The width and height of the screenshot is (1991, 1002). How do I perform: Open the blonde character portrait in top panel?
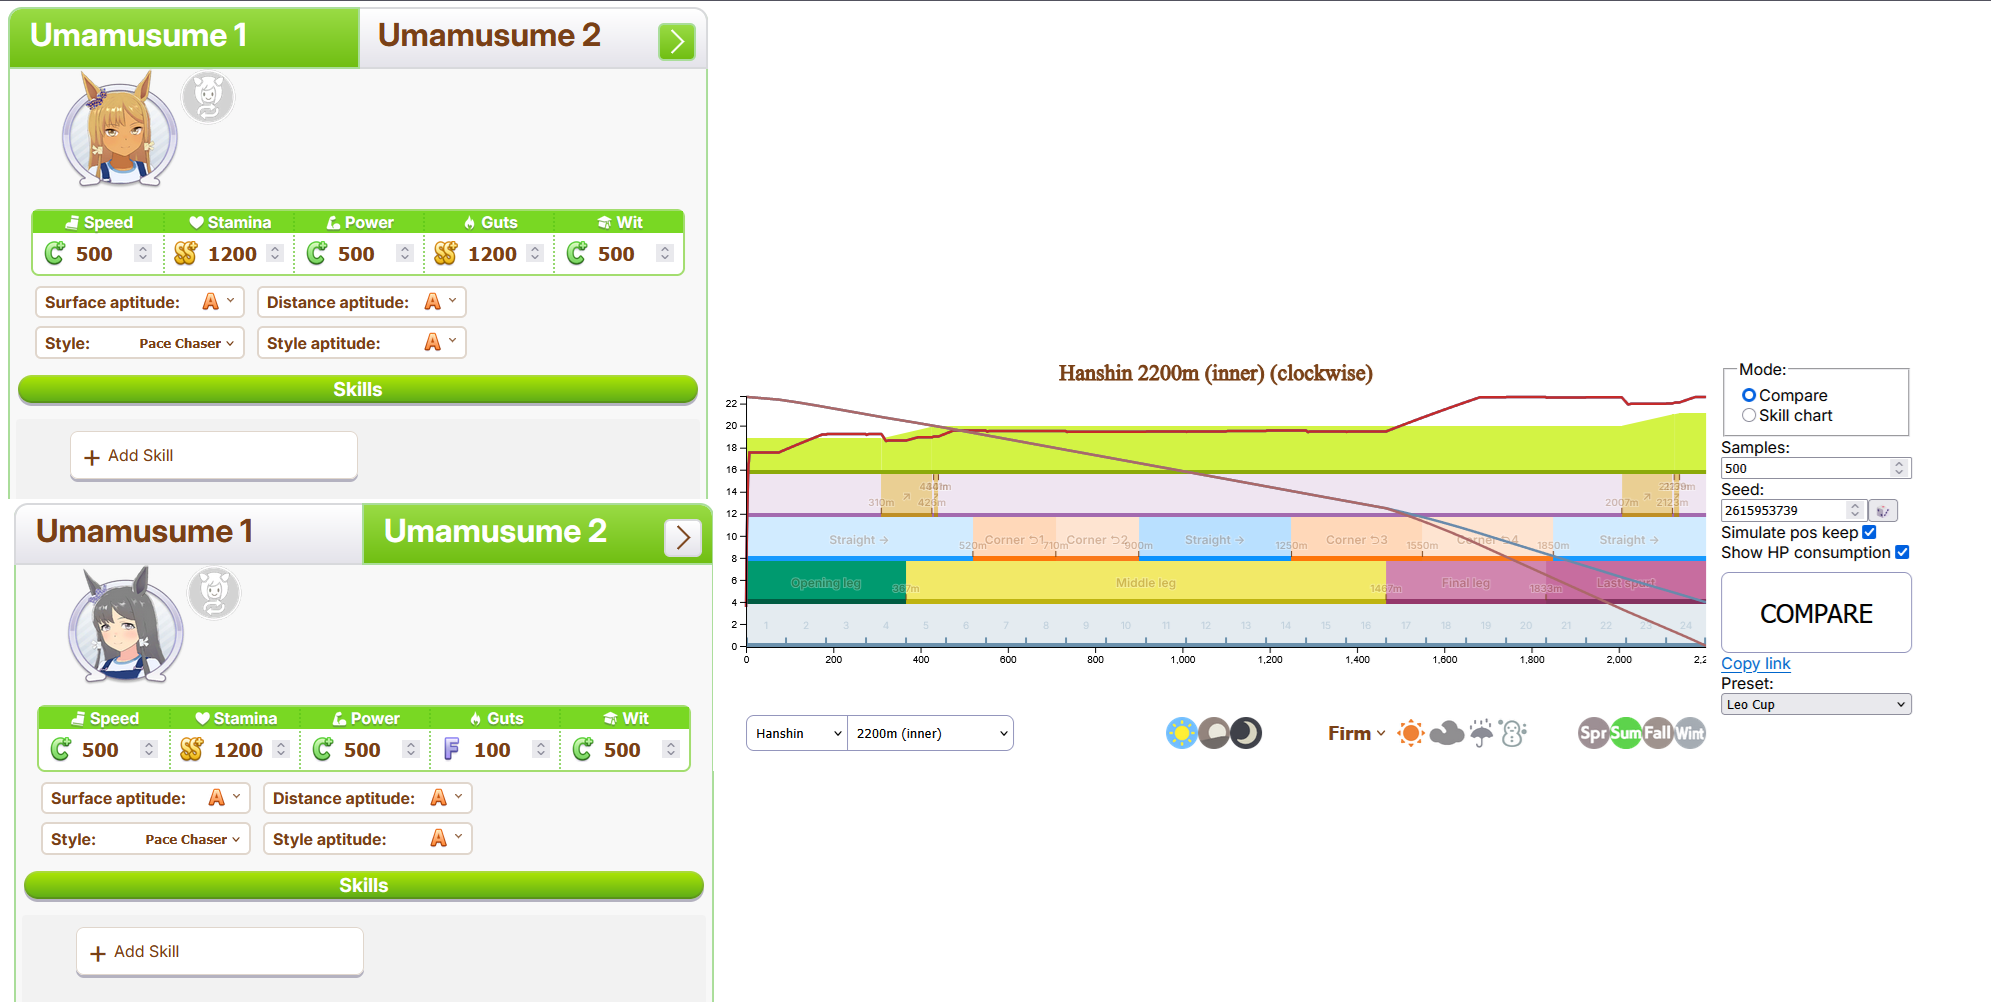pos(120,130)
